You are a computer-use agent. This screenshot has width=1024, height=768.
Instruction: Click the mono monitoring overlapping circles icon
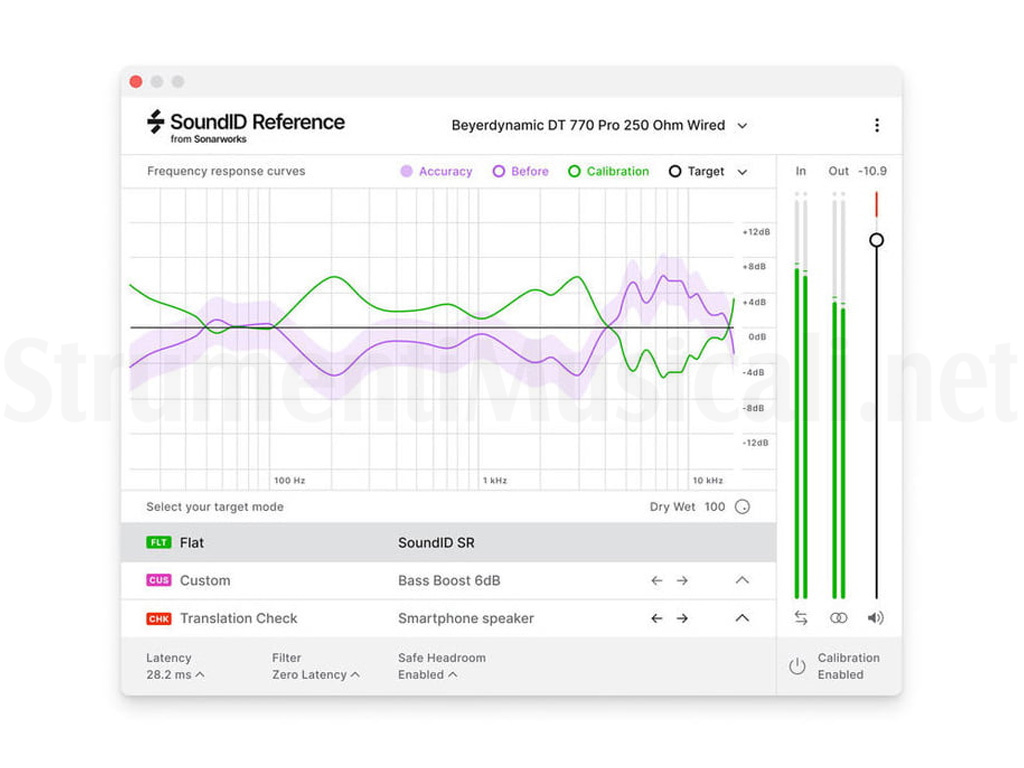(x=839, y=618)
